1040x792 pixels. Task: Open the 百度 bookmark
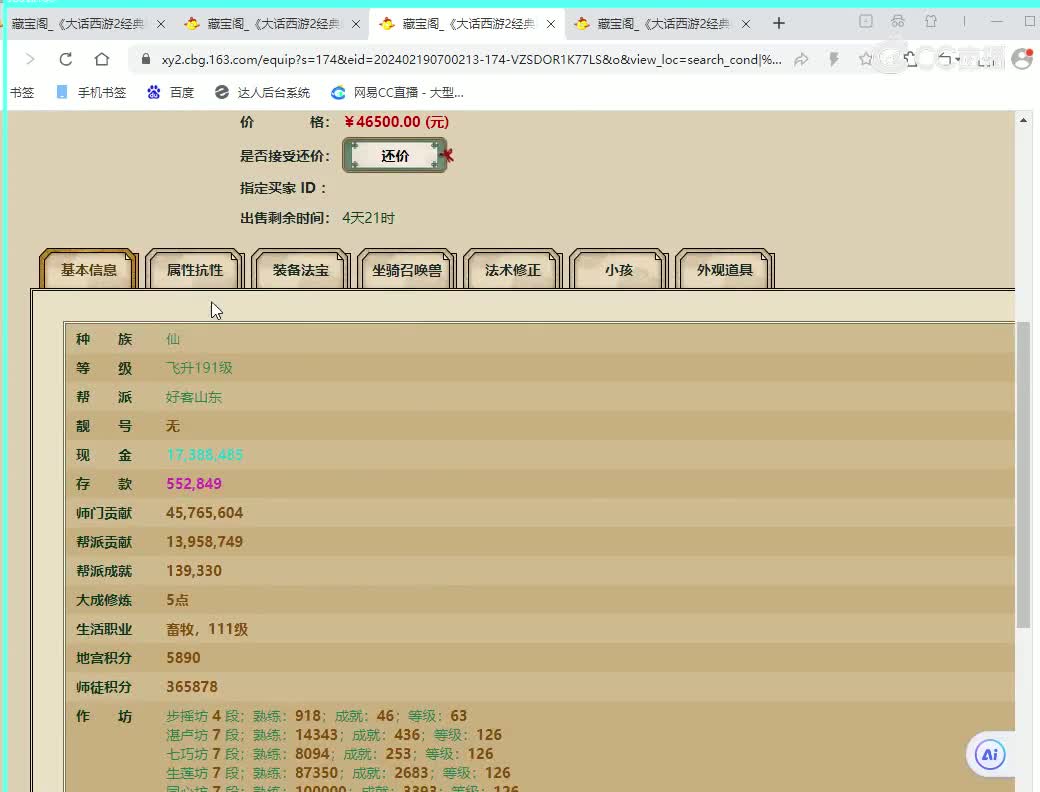(x=170, y=92)
